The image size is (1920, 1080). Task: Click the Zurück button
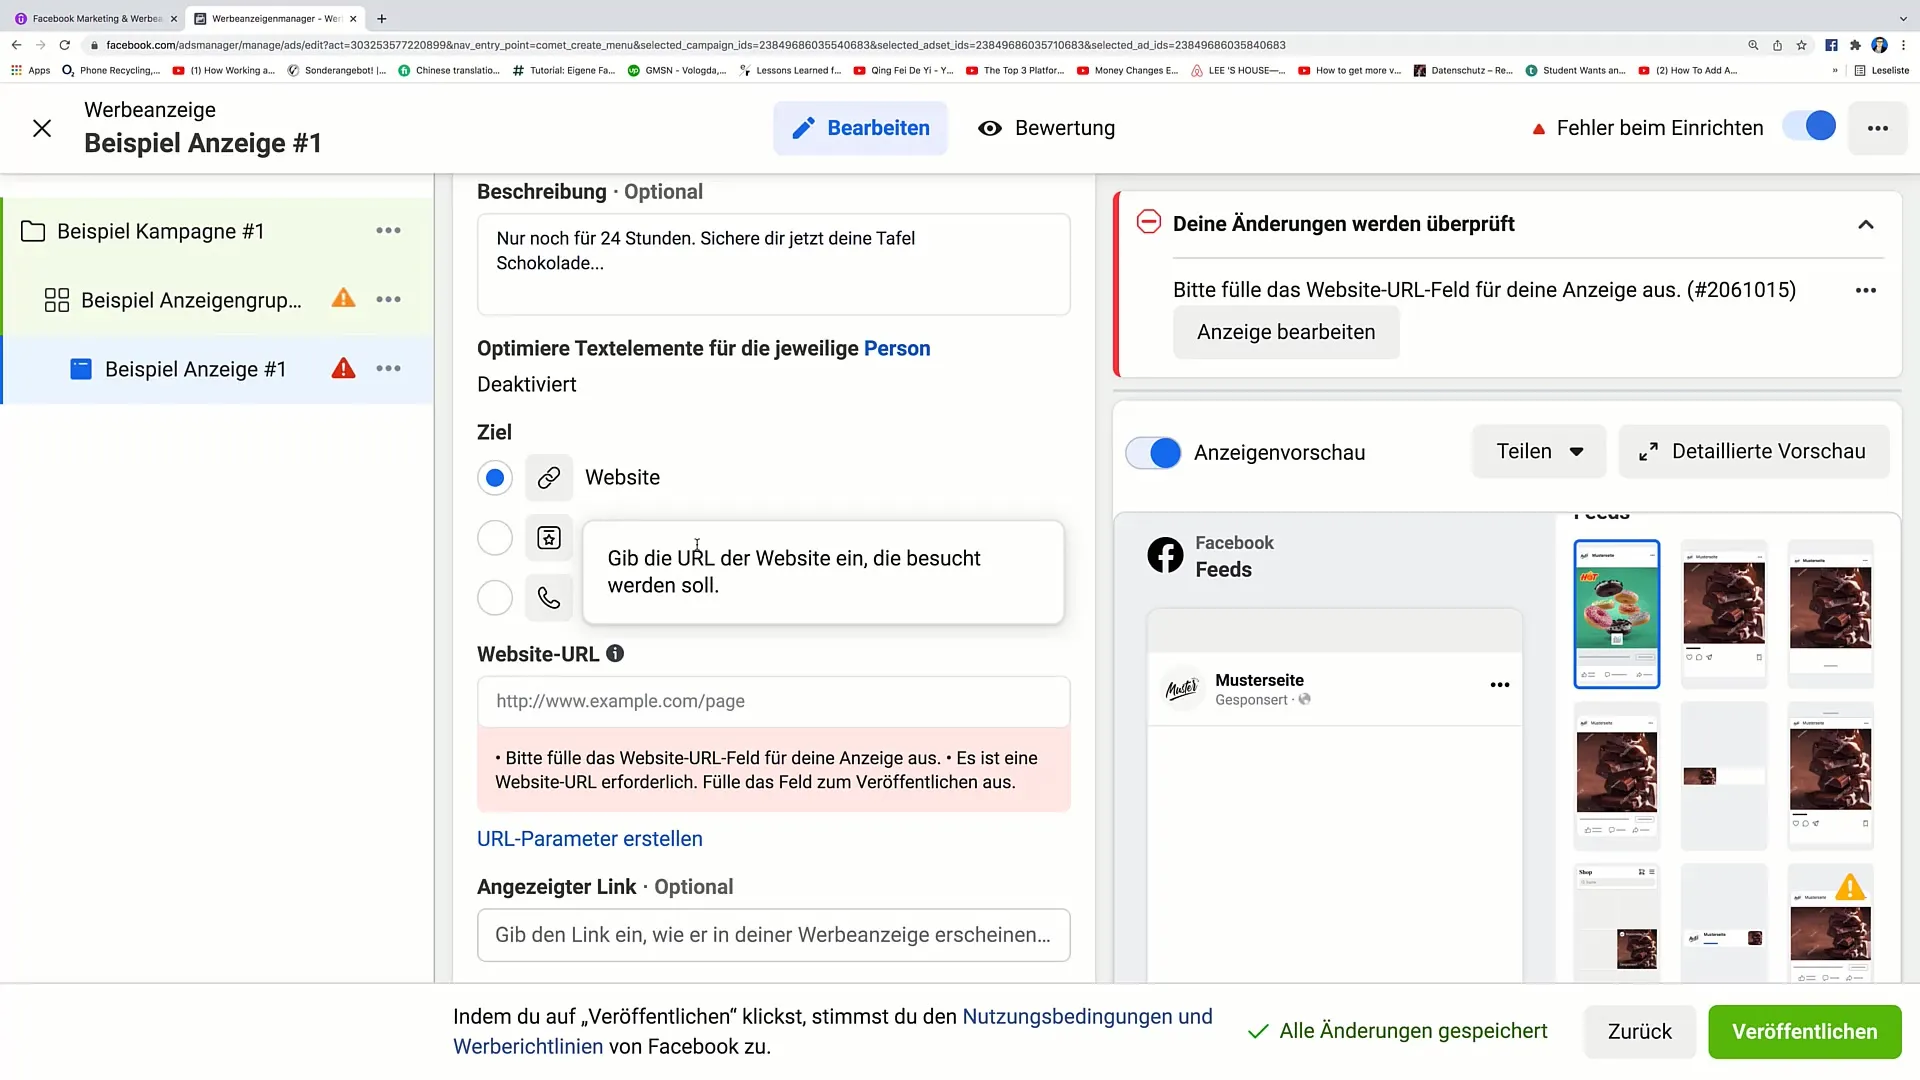[1640, 1032]
